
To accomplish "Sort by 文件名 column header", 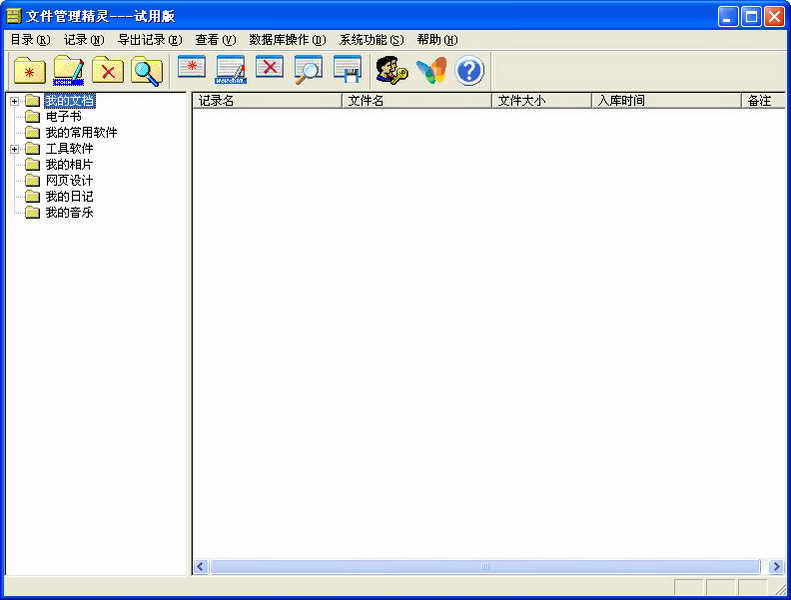I will (416, 101).
